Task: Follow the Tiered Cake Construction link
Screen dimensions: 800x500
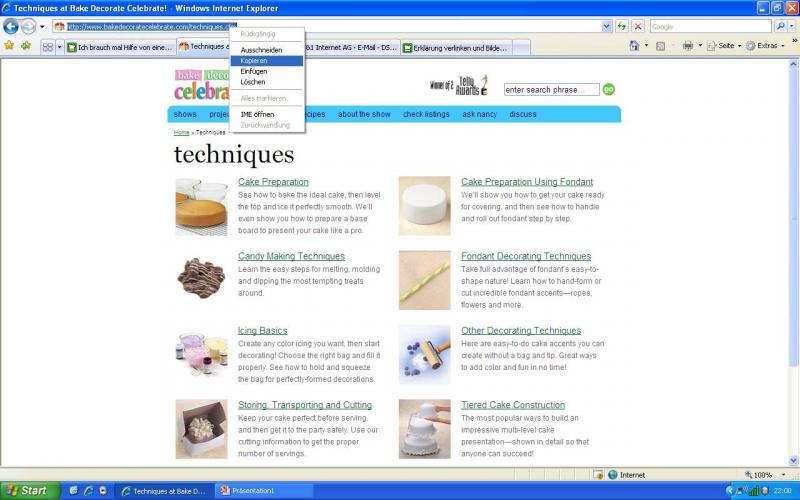Action: (513, 405)
